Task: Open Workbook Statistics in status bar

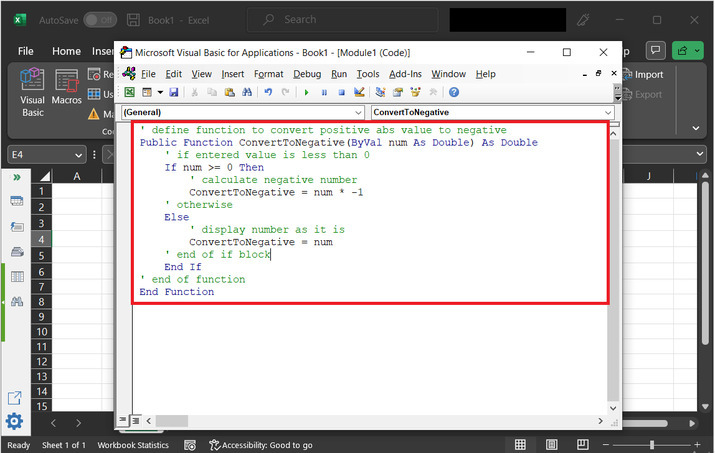Action: tap(133, 445)
